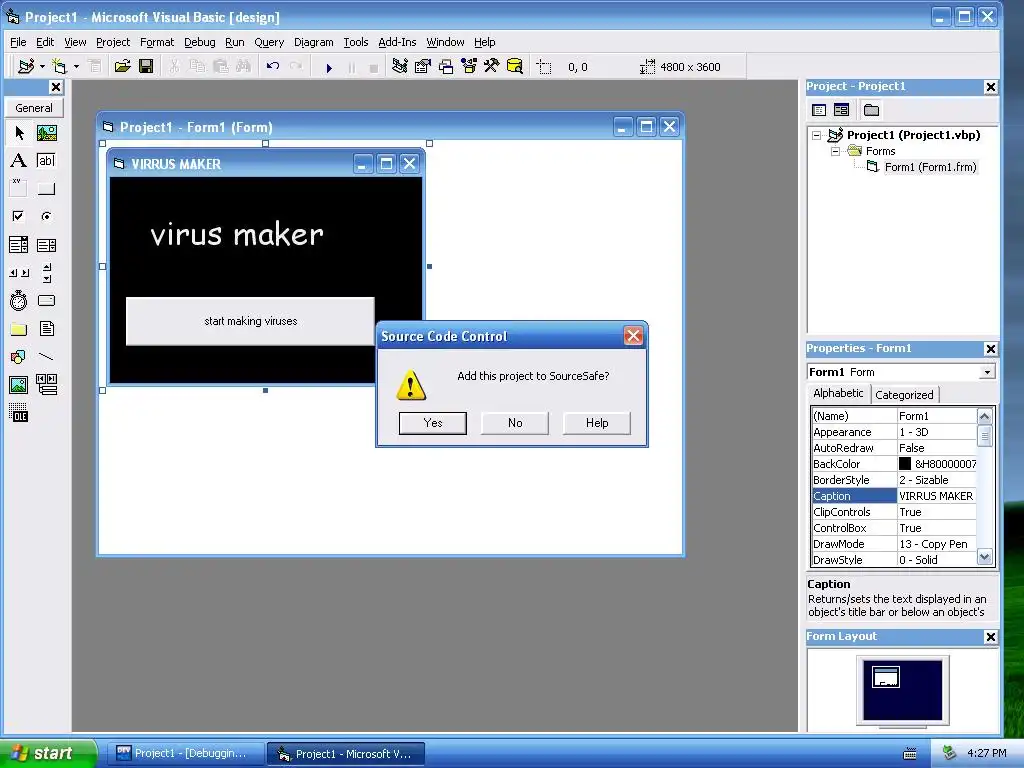Pick the horizontal scrollbar control tool

click(x=19, y=273)
